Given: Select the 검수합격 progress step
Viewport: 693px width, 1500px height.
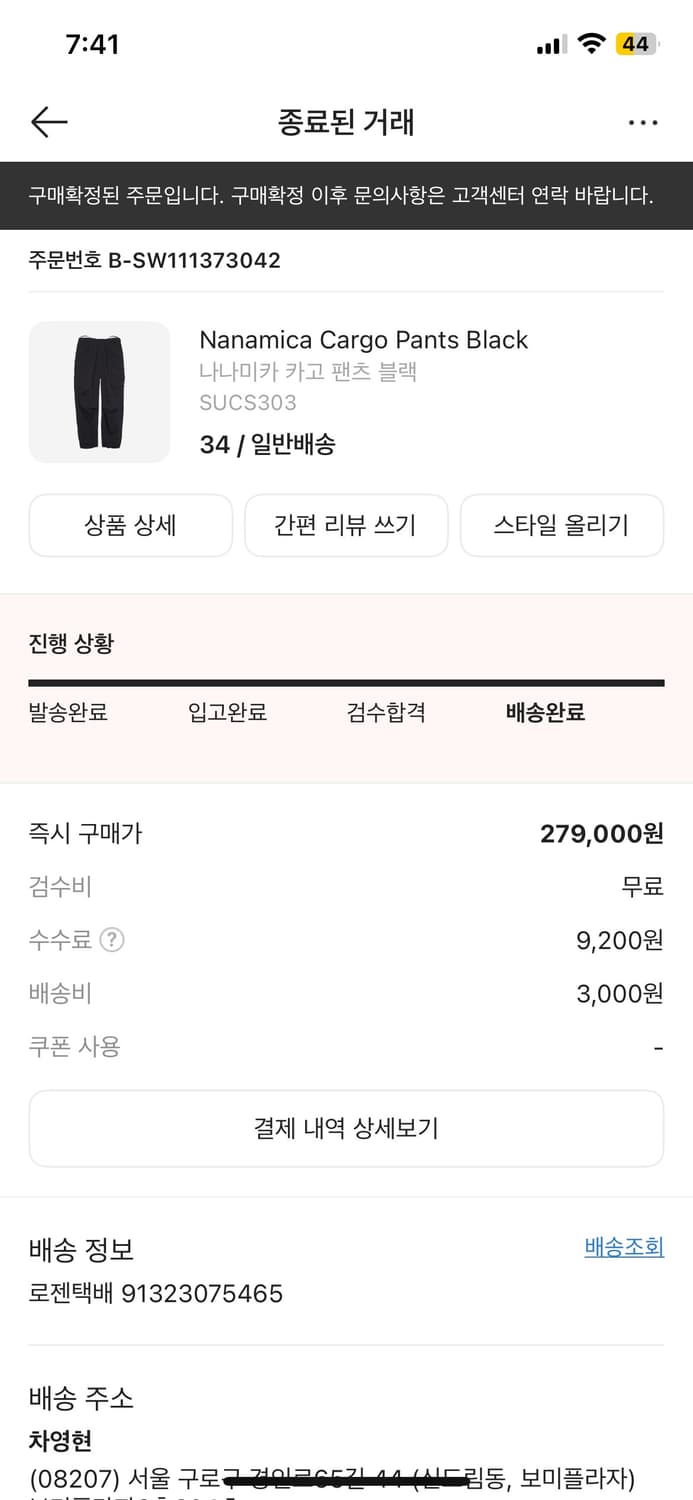Looking at the screenshot, I should 386,712.
